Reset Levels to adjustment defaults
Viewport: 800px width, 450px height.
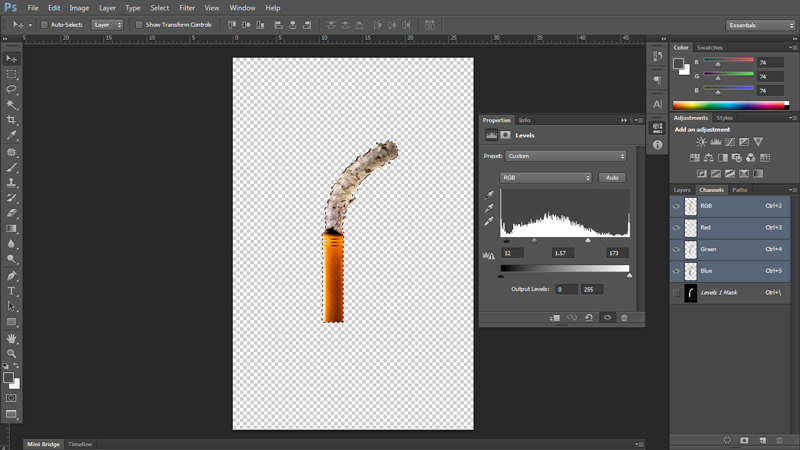click(589, 317)
